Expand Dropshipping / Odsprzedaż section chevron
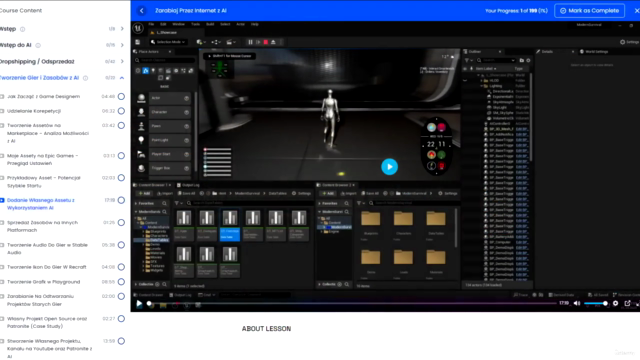 point(122,62)
